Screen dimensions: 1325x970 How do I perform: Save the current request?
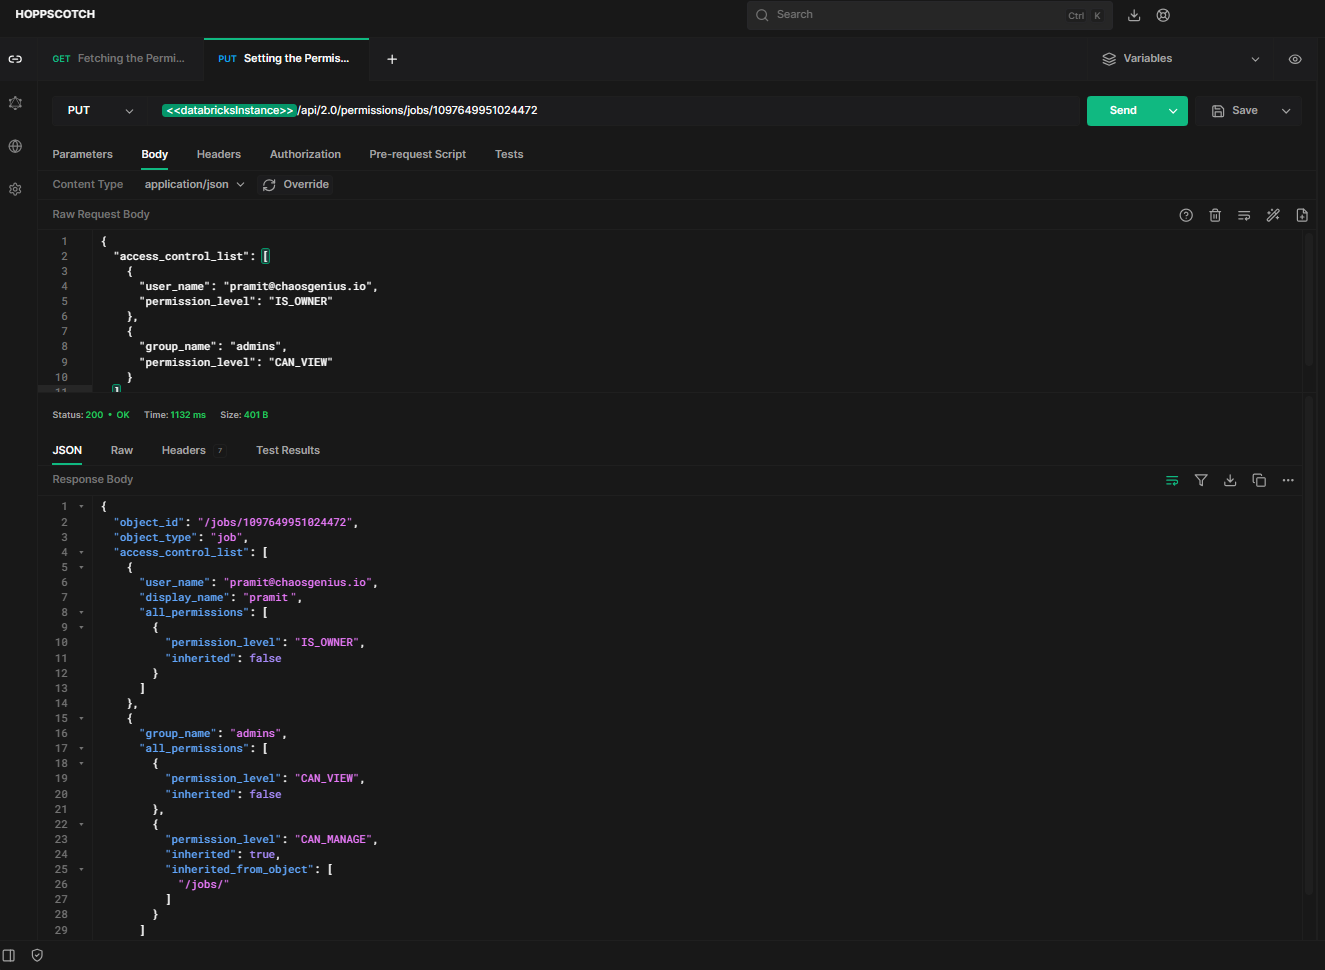coord(1237,110)
